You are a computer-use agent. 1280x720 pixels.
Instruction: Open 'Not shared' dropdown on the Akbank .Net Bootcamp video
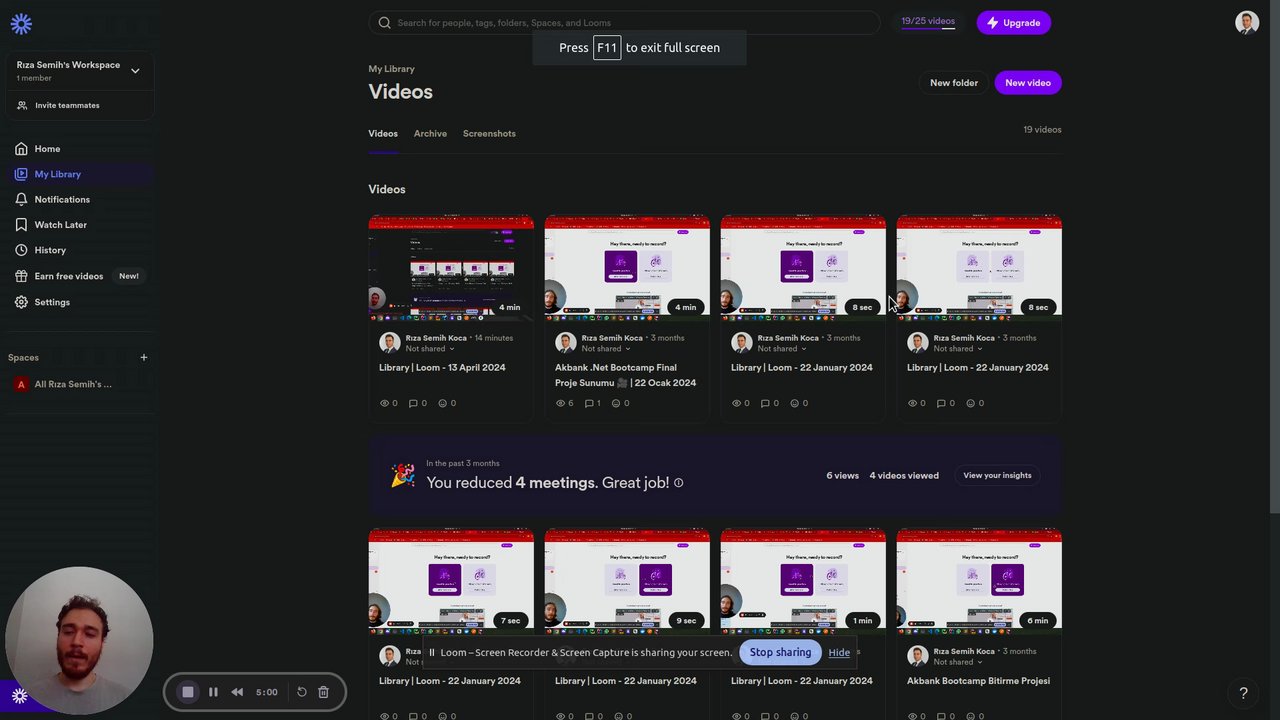click(605, 349)
